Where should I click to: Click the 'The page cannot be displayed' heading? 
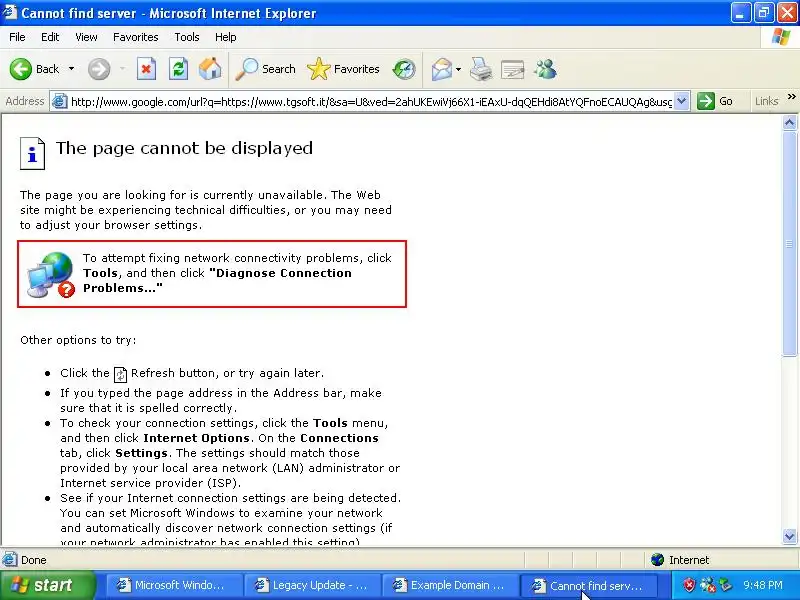(x=184, y=148)
